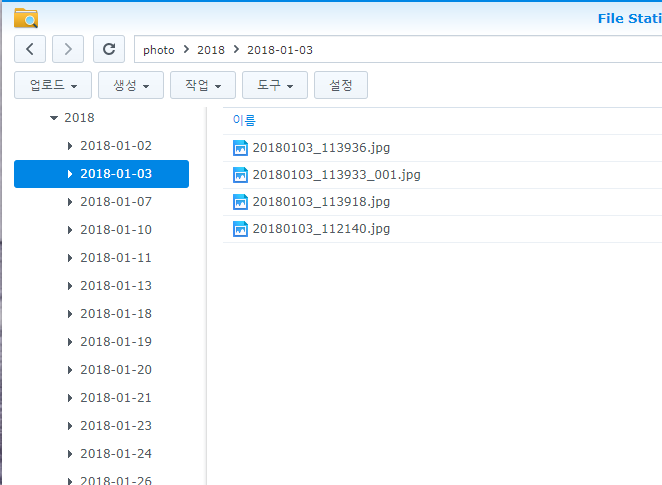Click photo in the path breadcrumb
662x485 pixels.
click(159, 50)
